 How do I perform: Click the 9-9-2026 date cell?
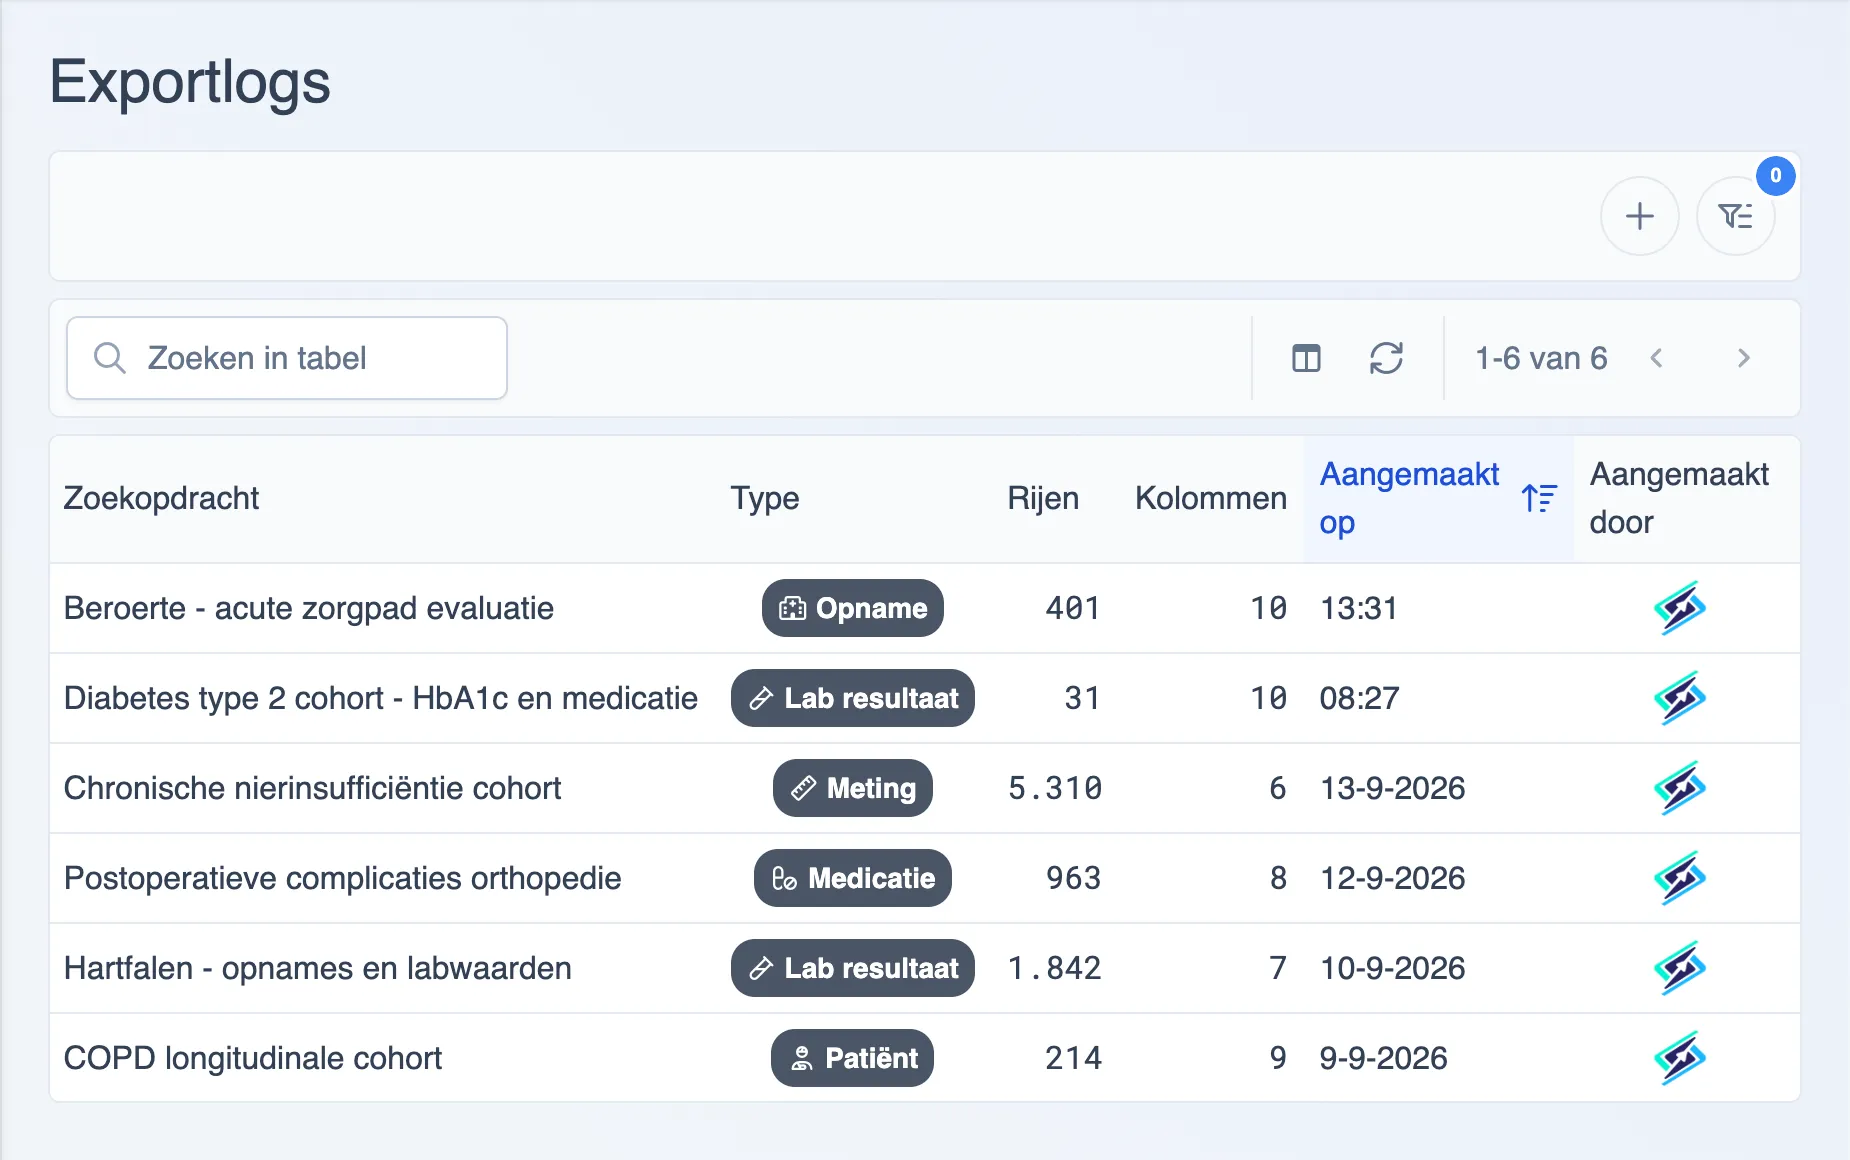pos(1384,1058)
